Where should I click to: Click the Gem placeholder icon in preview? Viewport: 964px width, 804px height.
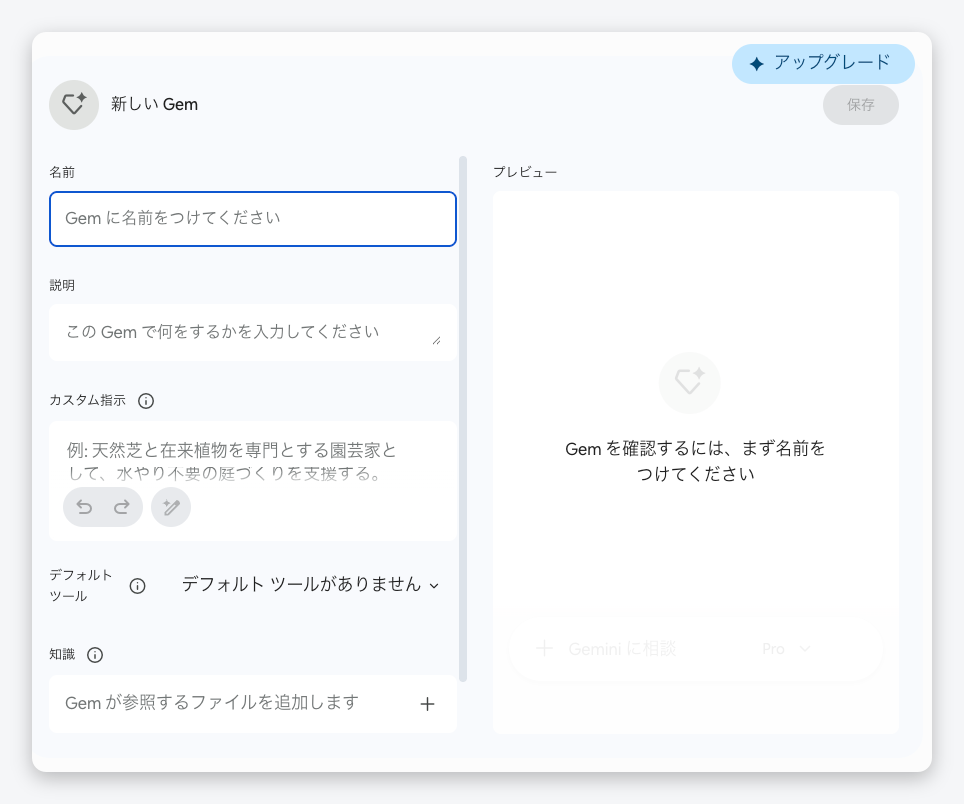(x=689, y=382)
